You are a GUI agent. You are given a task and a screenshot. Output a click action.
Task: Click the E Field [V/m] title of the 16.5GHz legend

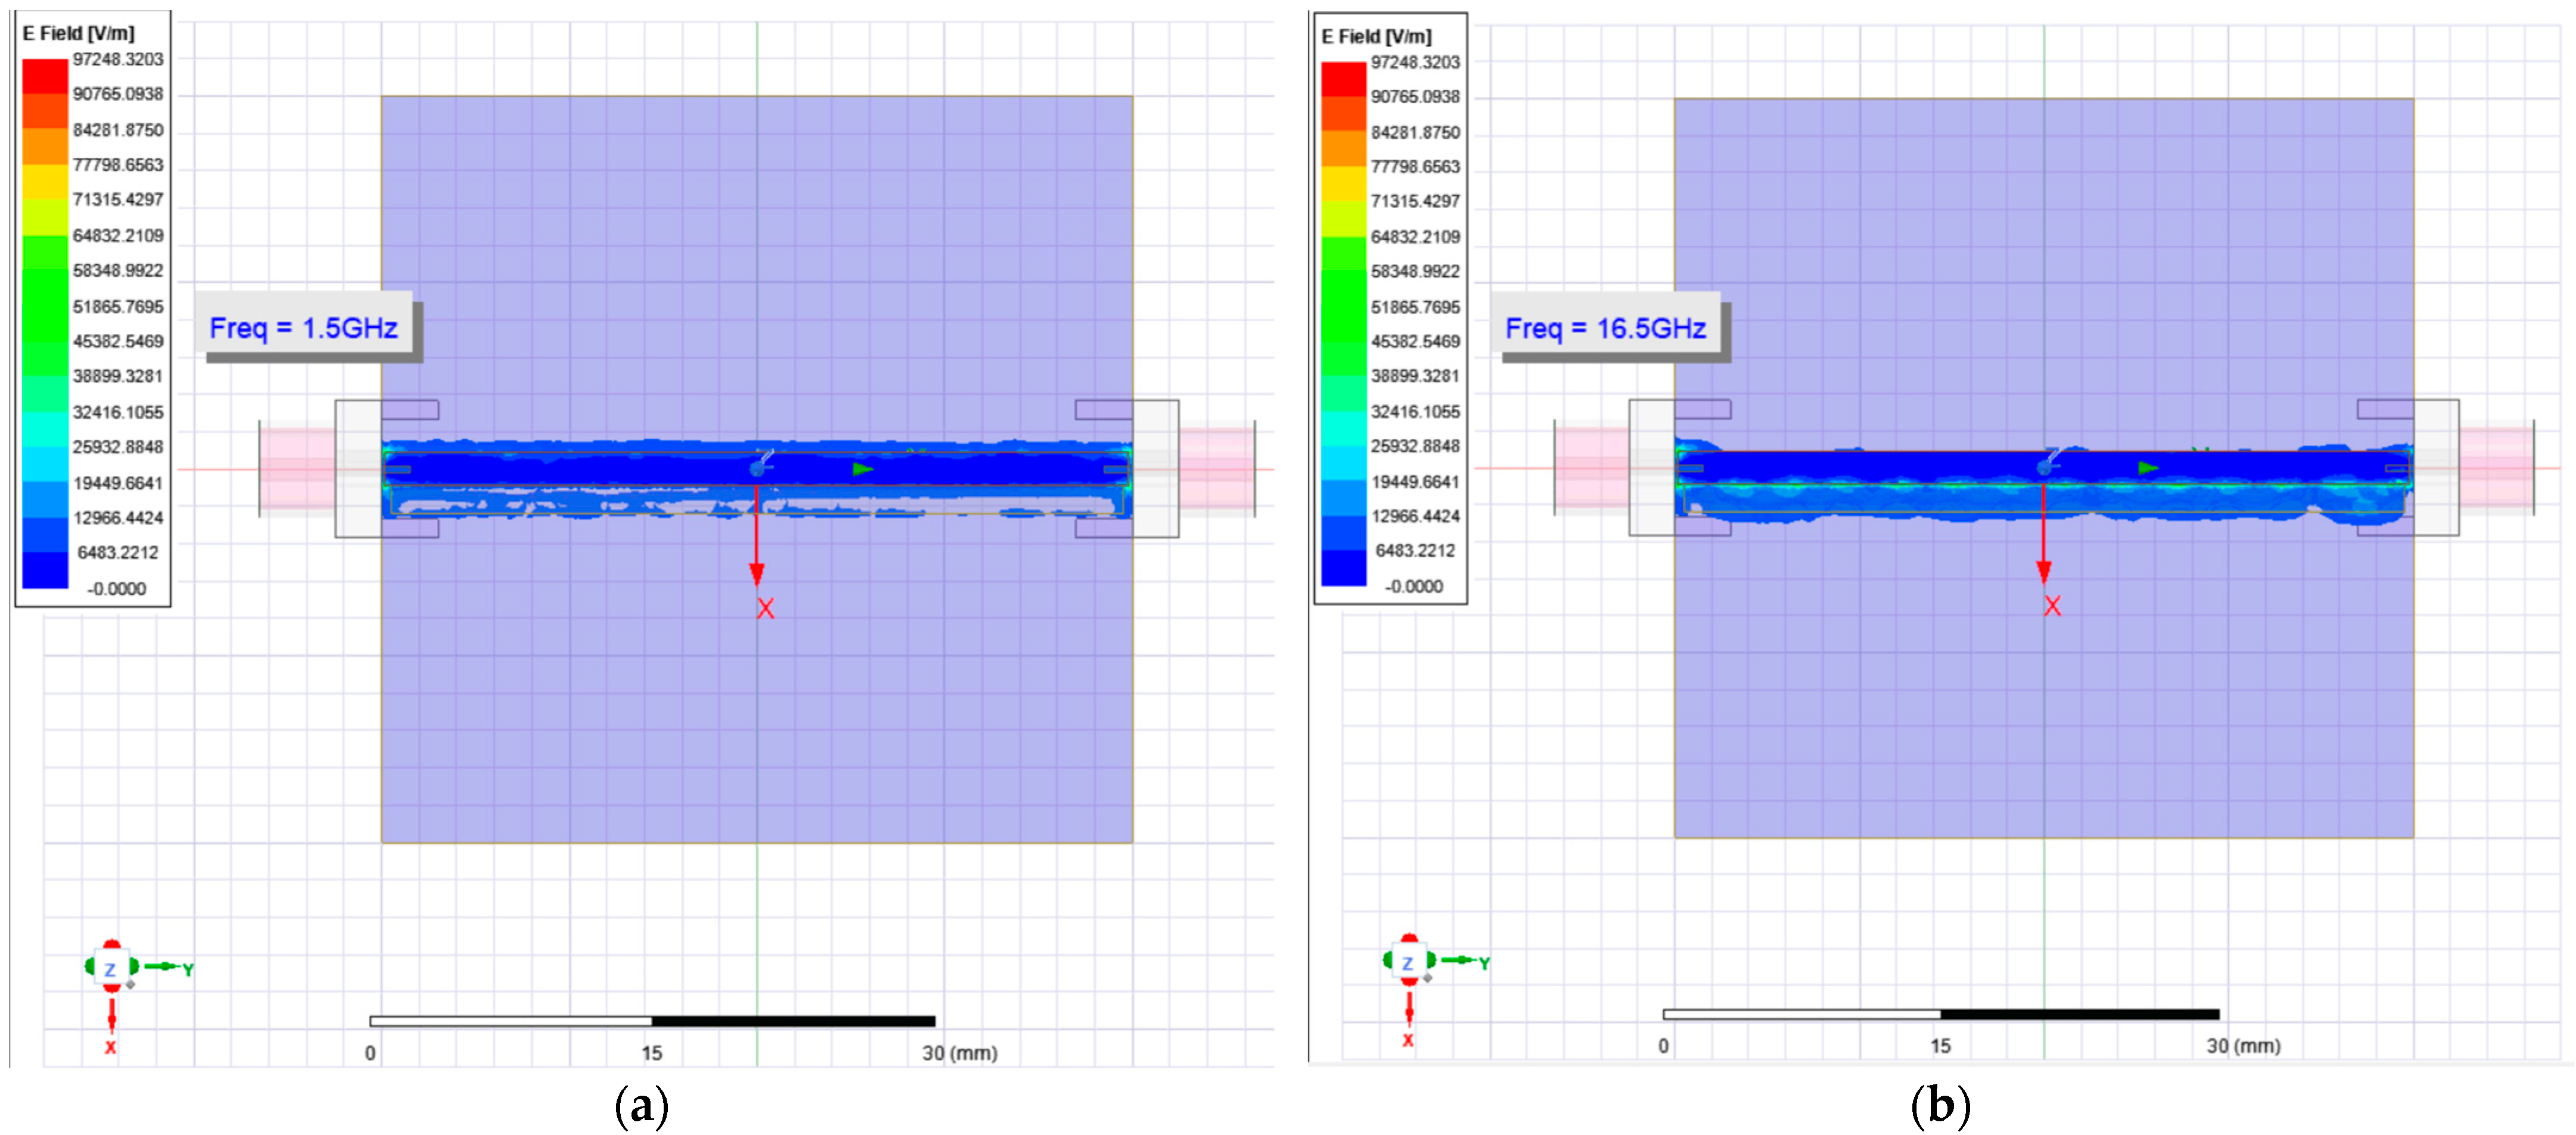1376,37
